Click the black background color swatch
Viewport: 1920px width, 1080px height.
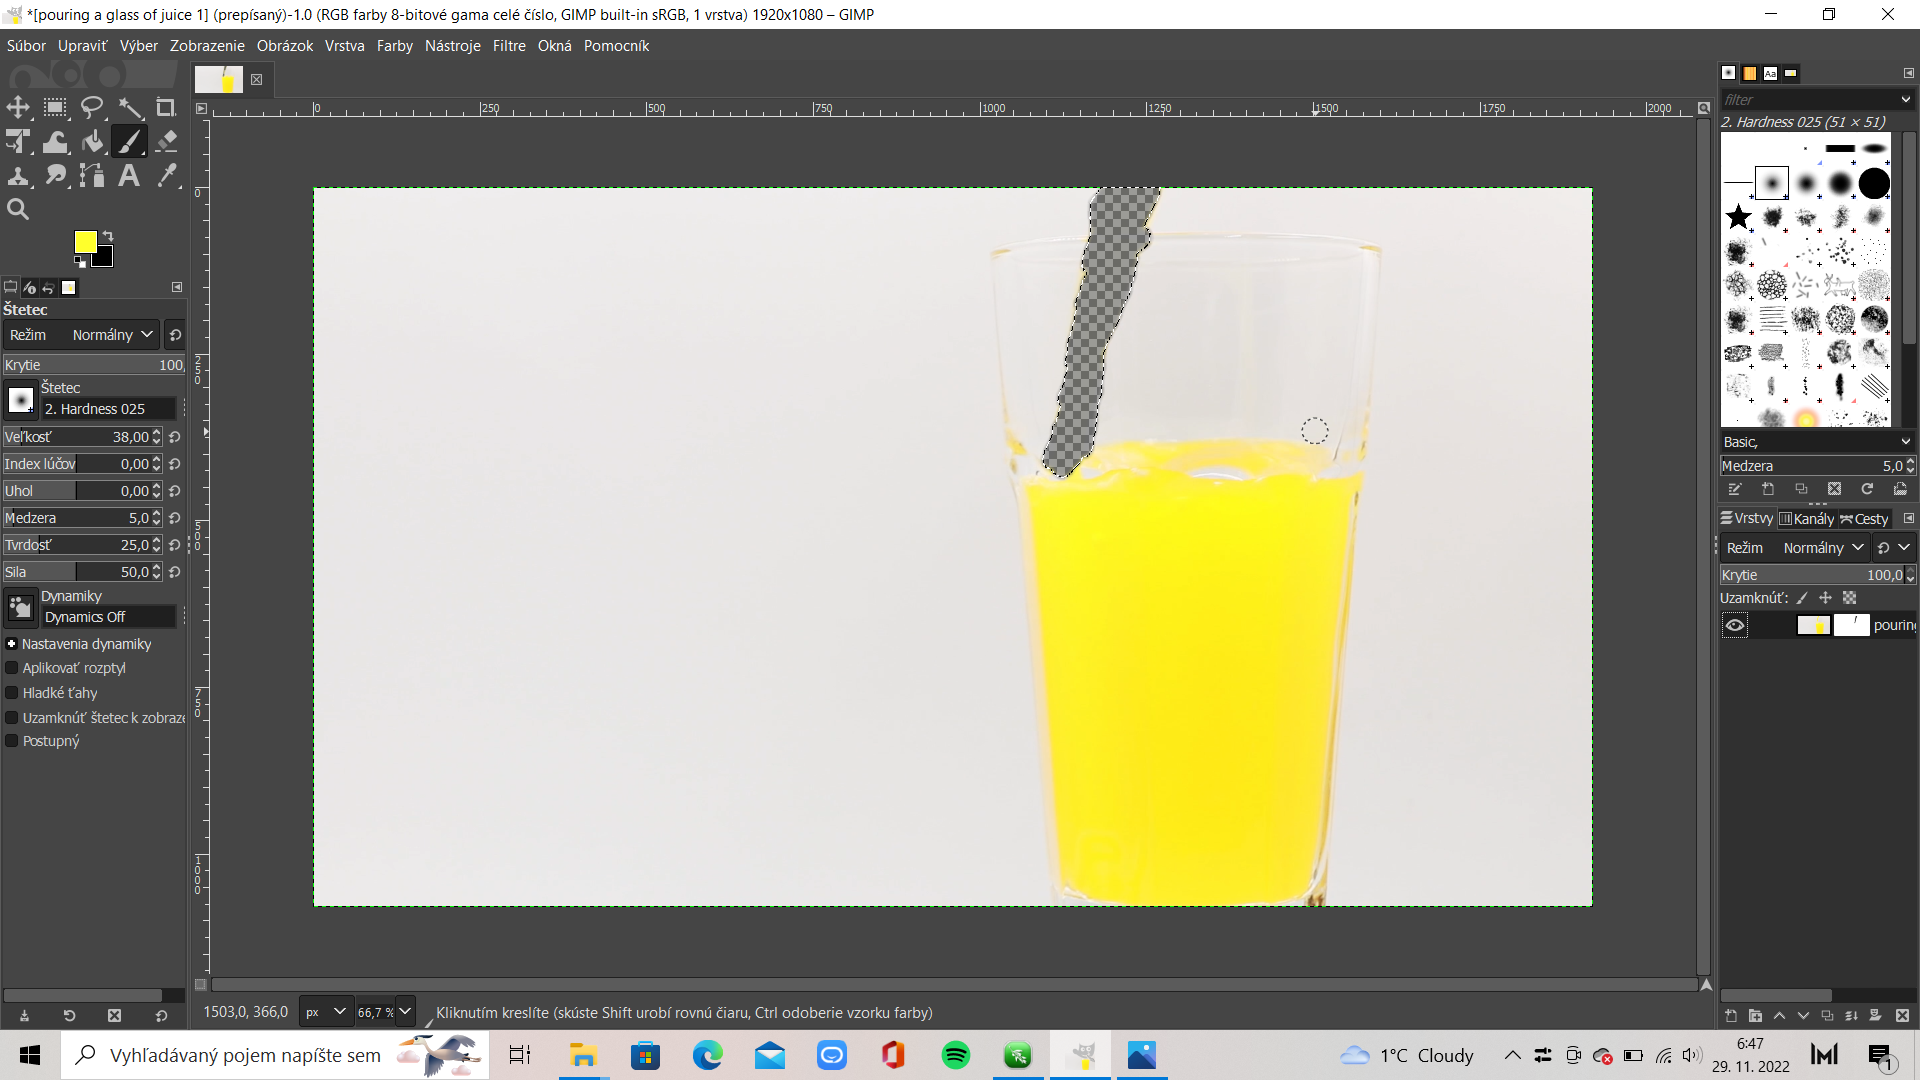tap(104, 258)
